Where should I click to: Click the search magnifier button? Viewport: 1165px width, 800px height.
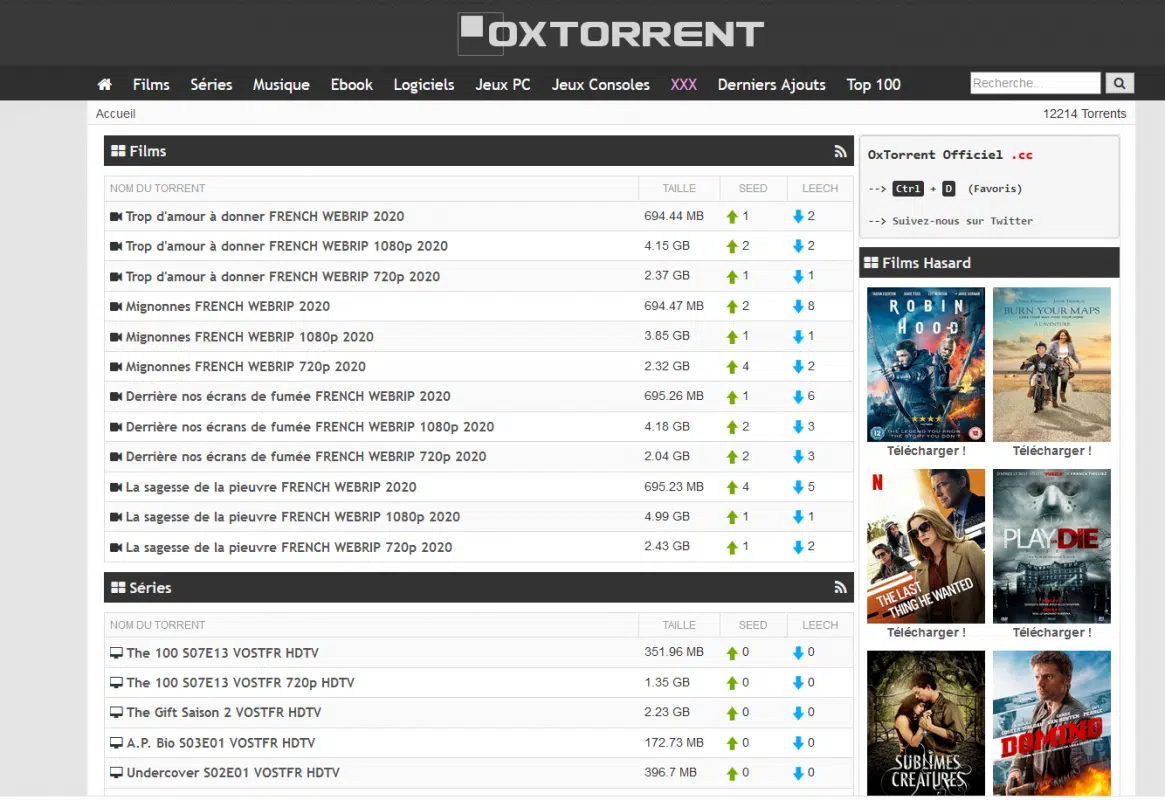tap(1119, 83)
